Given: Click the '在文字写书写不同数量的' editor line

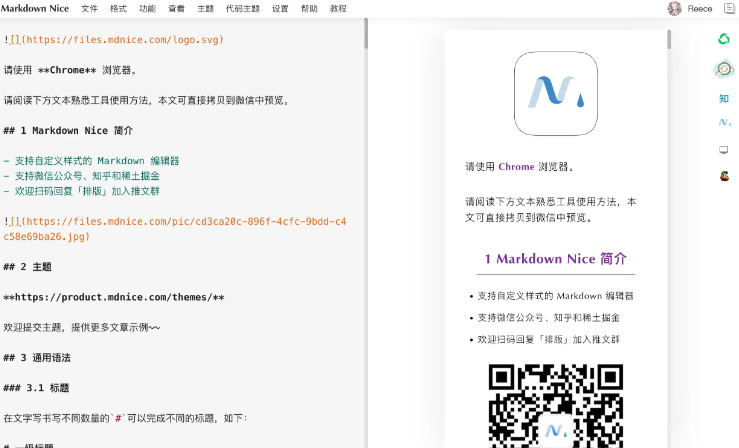Looking at the screenshot, I should click(x=125, y=418).
